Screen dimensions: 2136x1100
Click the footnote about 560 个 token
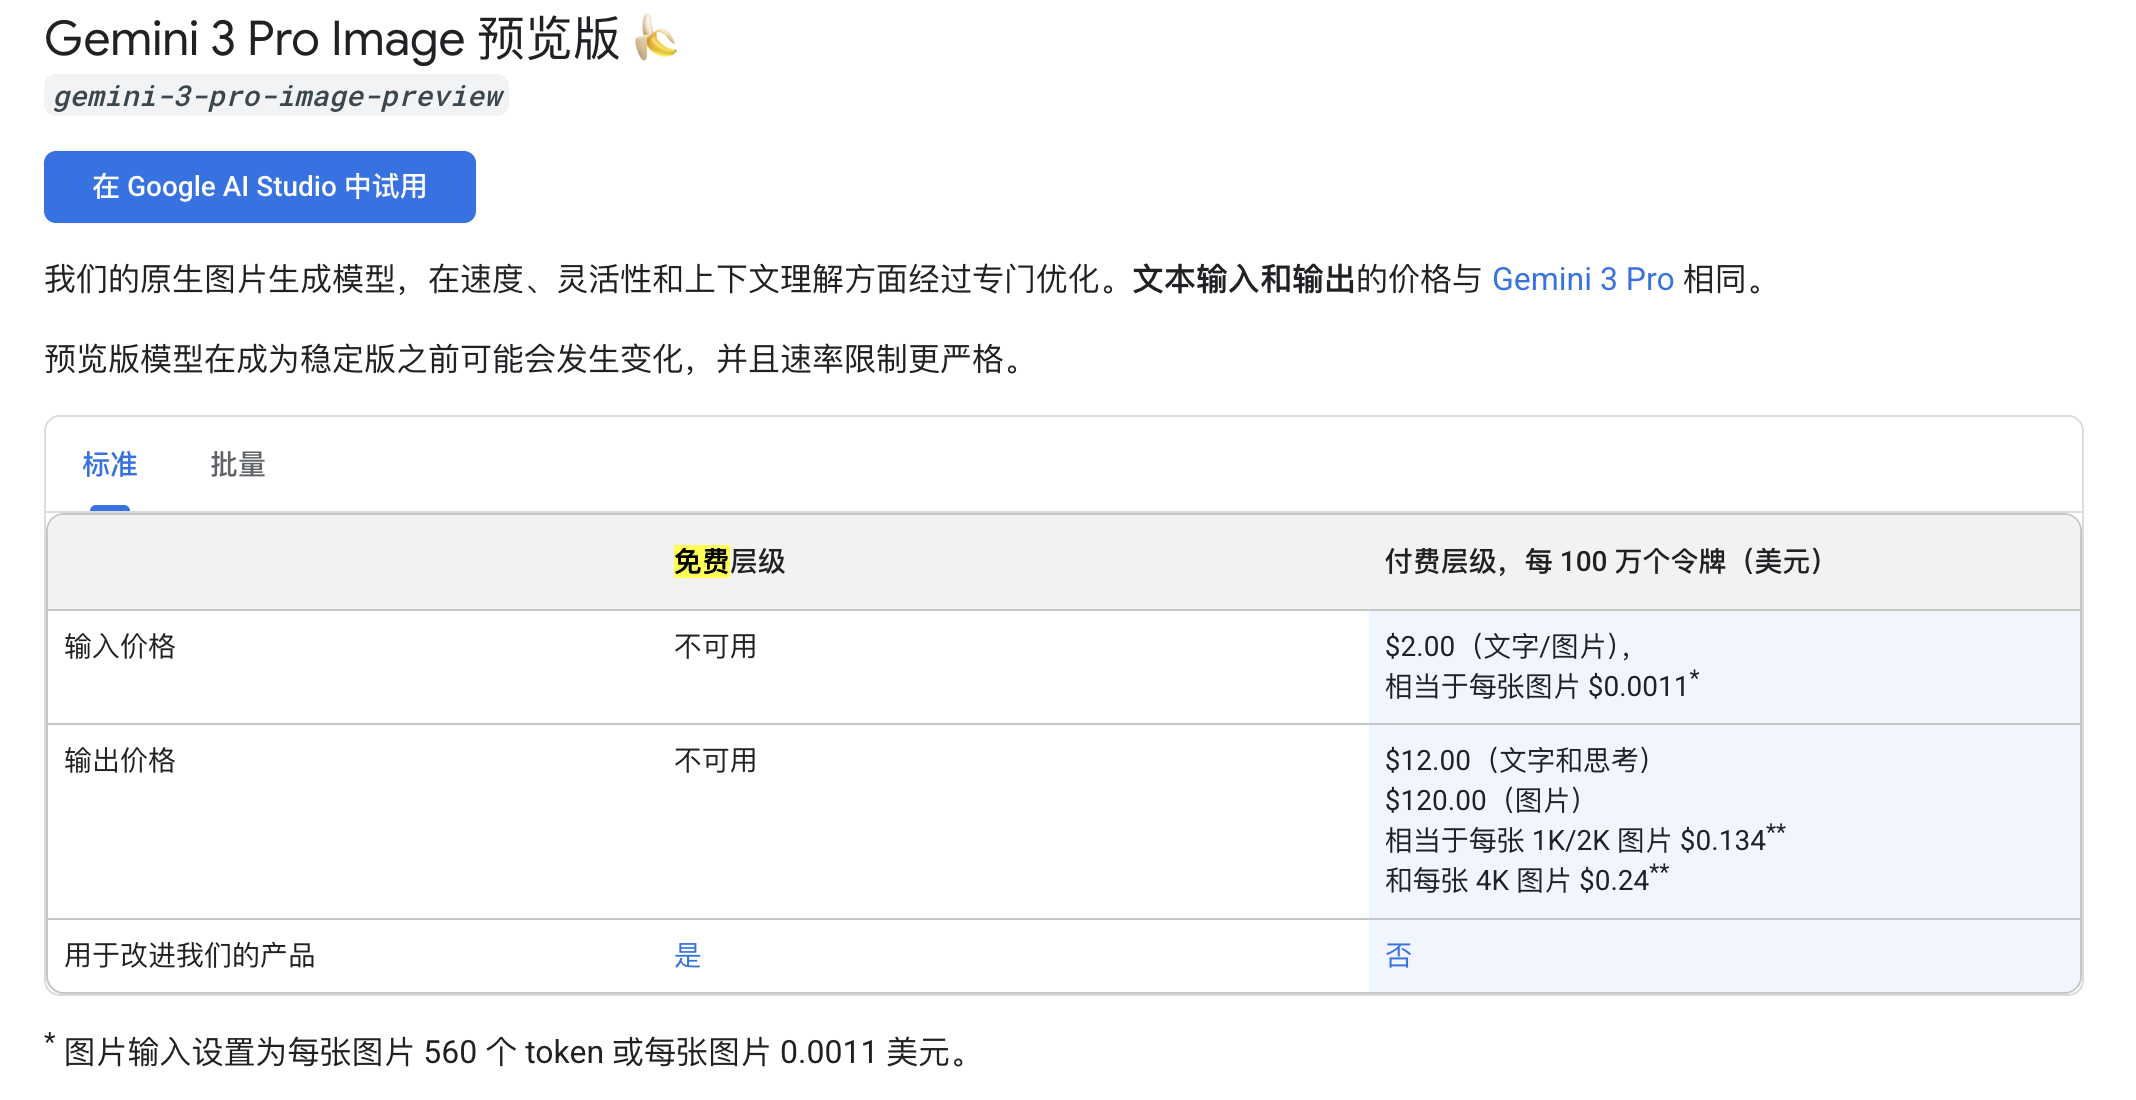(x=507, y=1051)
